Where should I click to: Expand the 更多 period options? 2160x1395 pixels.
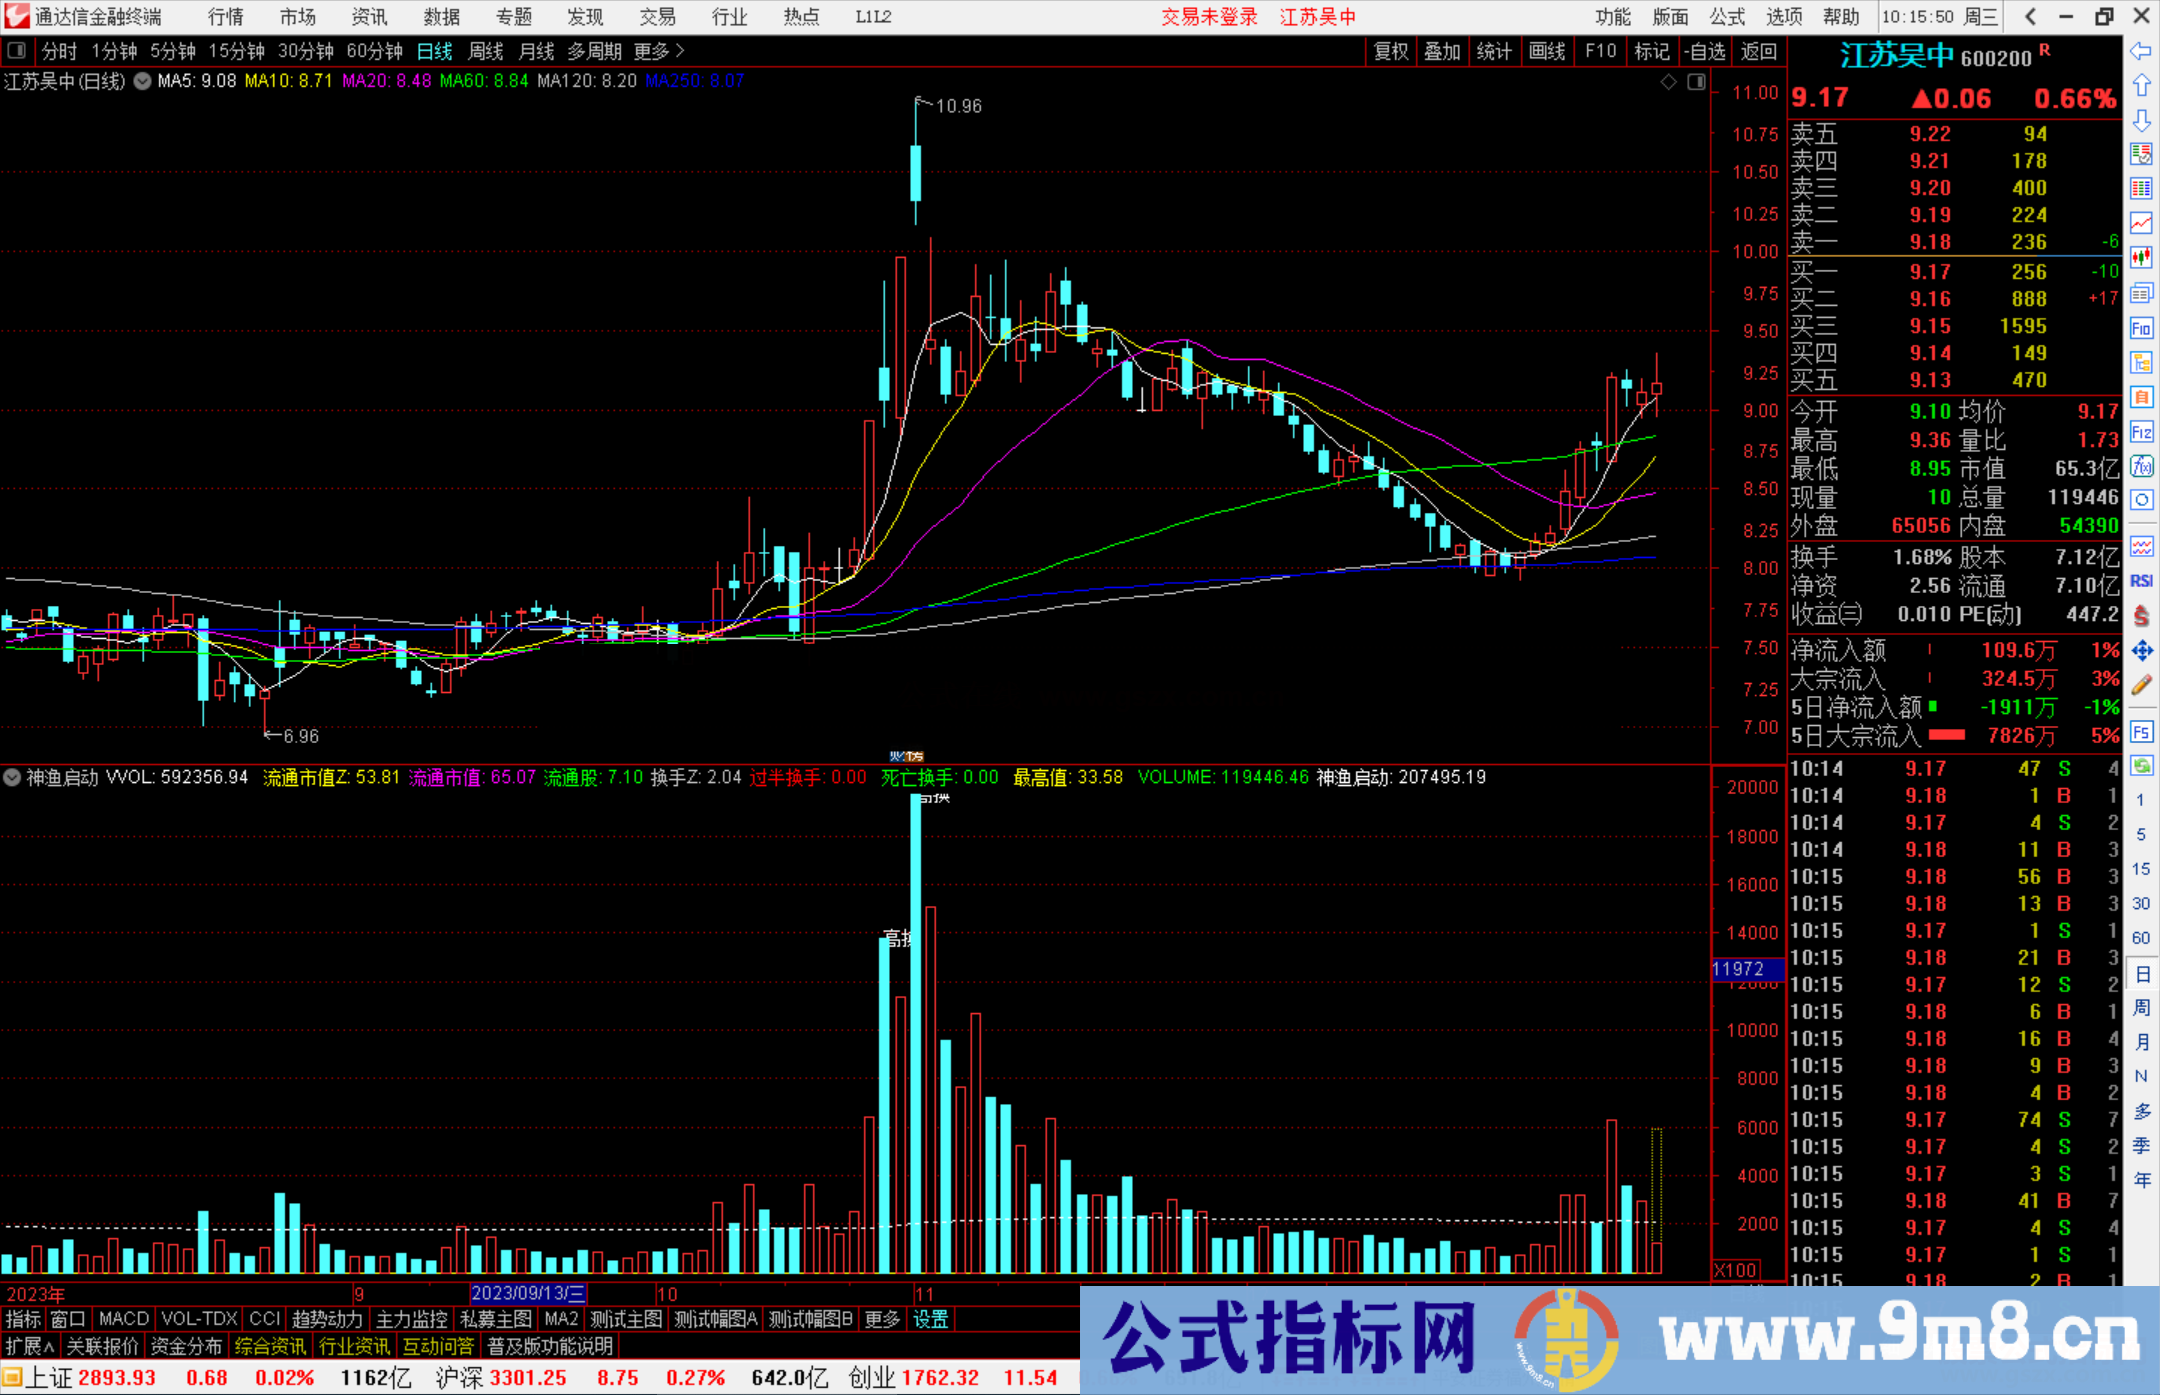(658, 51)
